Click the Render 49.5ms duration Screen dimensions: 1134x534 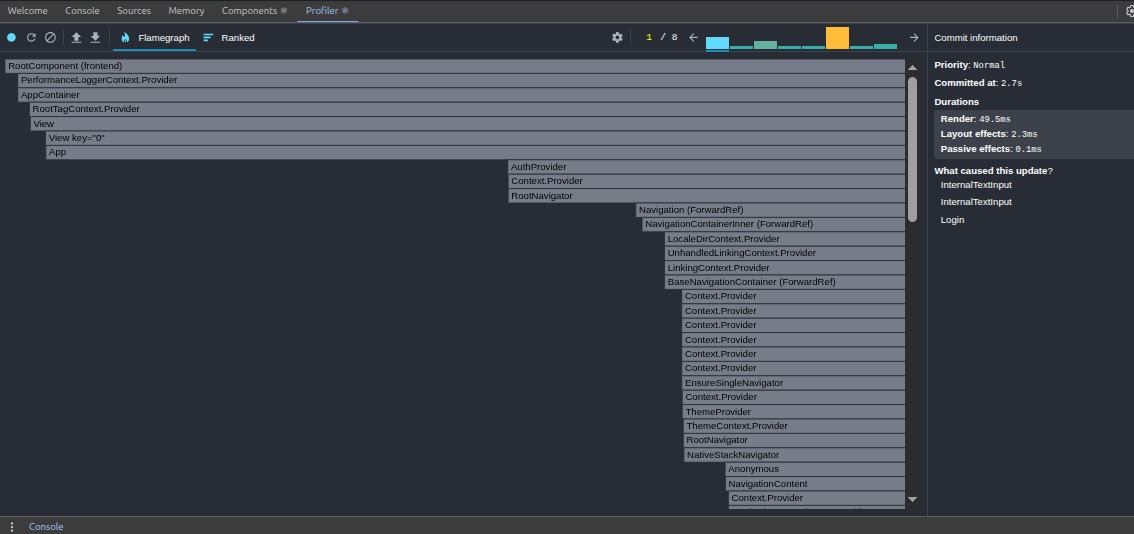pos(976,119)
